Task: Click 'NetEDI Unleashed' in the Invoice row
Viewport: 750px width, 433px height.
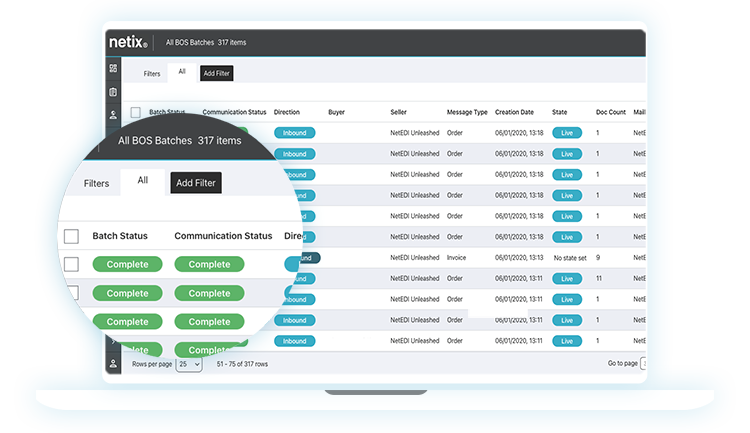Action: click(414, 257)
